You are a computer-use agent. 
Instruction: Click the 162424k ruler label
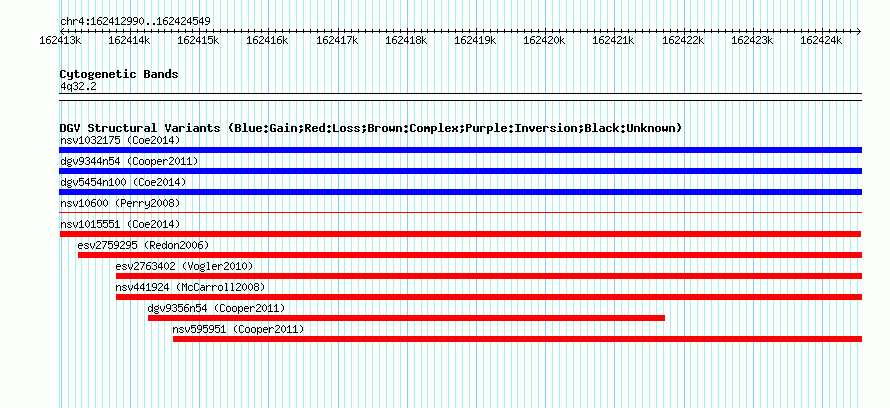[822, 41]
